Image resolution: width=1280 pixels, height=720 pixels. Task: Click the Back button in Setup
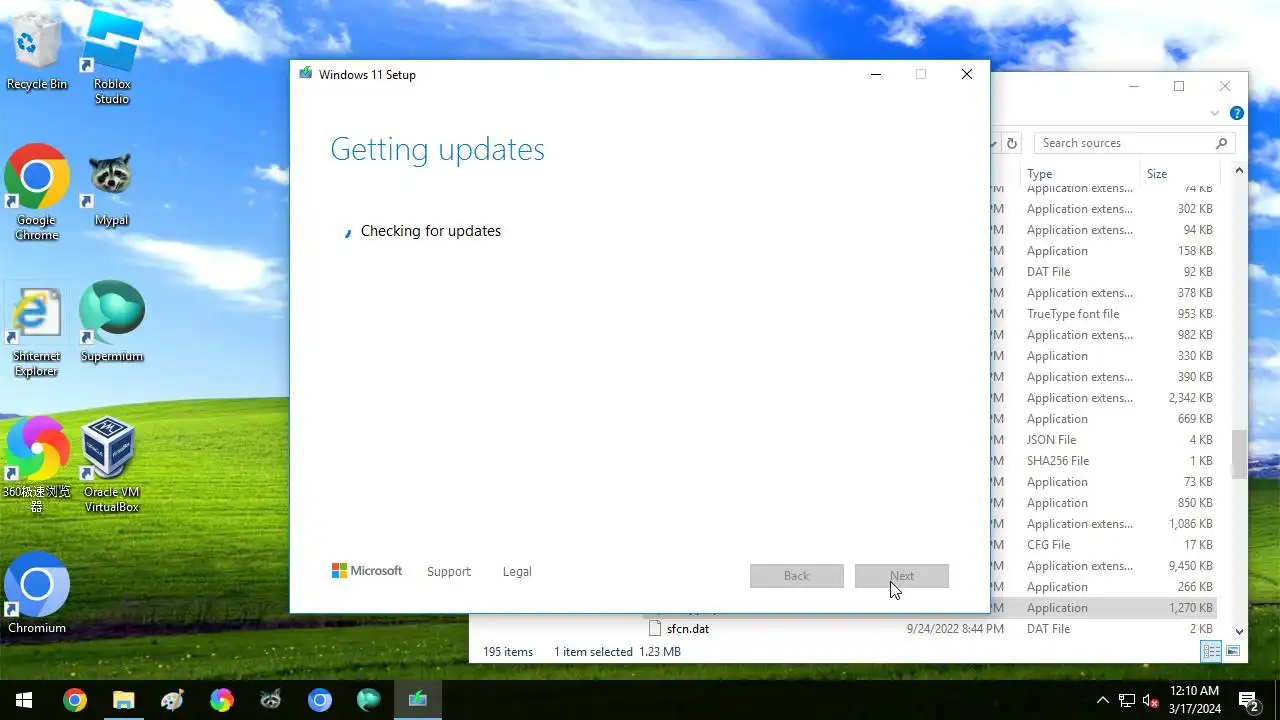coord(797,576)
